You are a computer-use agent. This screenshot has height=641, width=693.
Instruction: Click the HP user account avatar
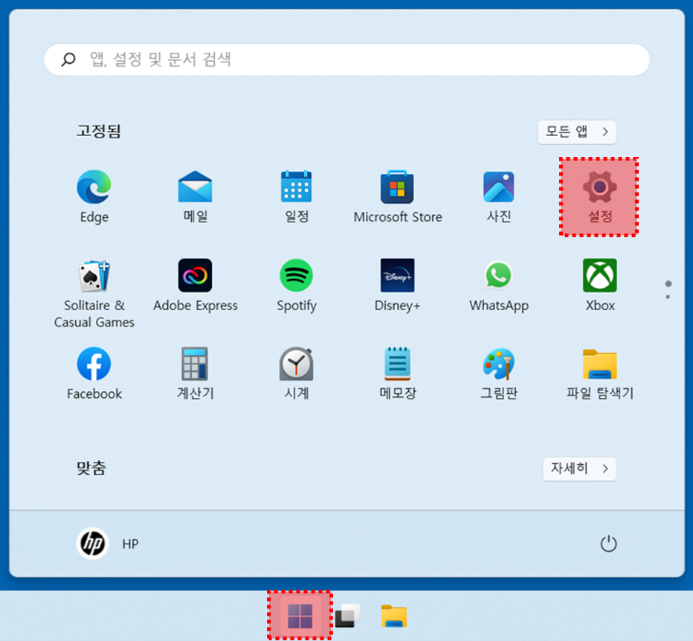coord(93,543)
